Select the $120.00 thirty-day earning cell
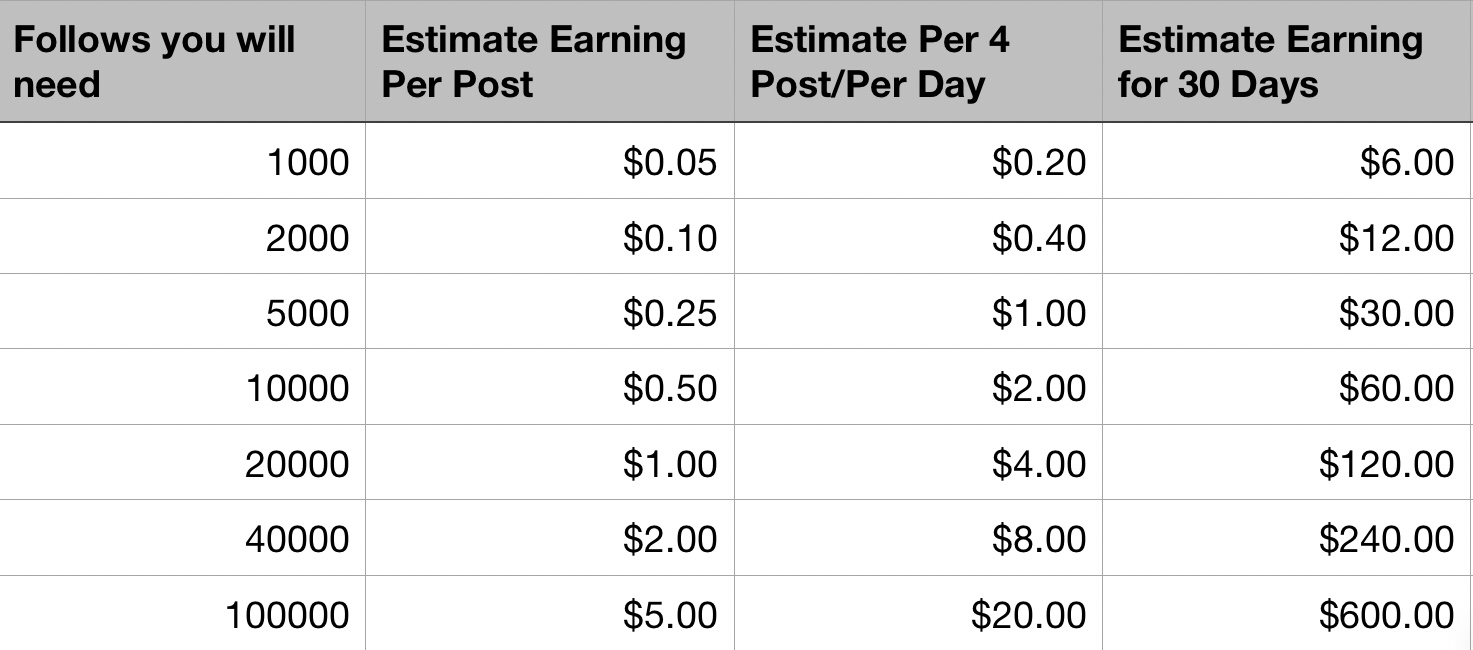1473x650 pixels. tap(1287, 464)
